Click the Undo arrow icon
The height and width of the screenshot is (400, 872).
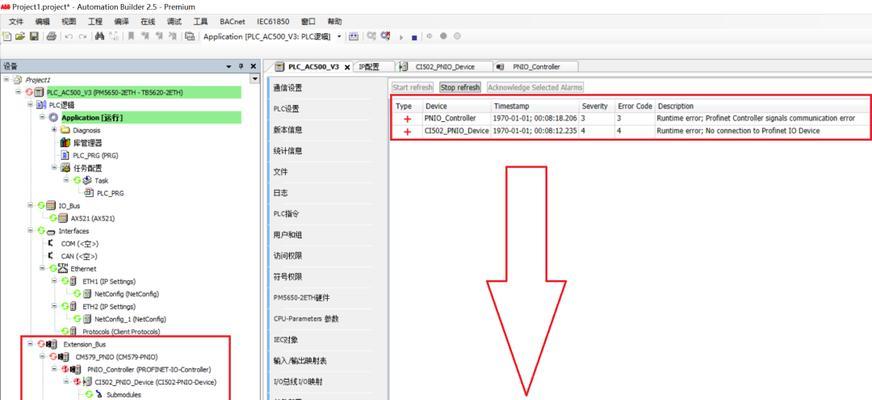click(x=68, y=36)
